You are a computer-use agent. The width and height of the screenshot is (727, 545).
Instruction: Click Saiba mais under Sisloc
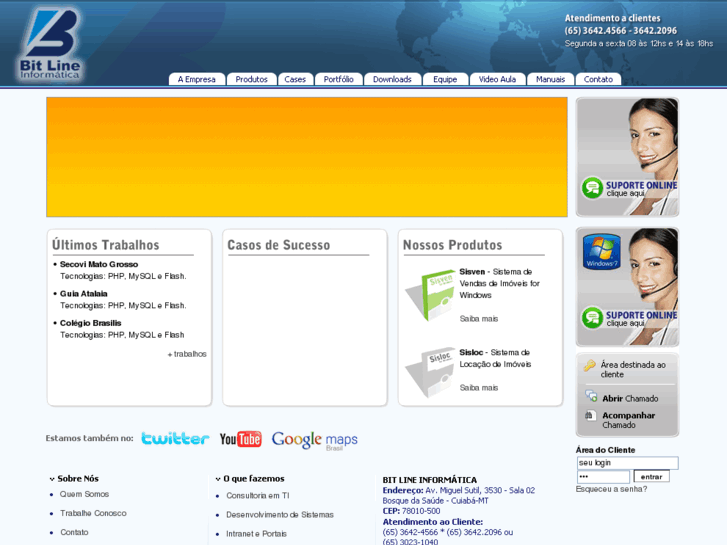click(478, 388)
